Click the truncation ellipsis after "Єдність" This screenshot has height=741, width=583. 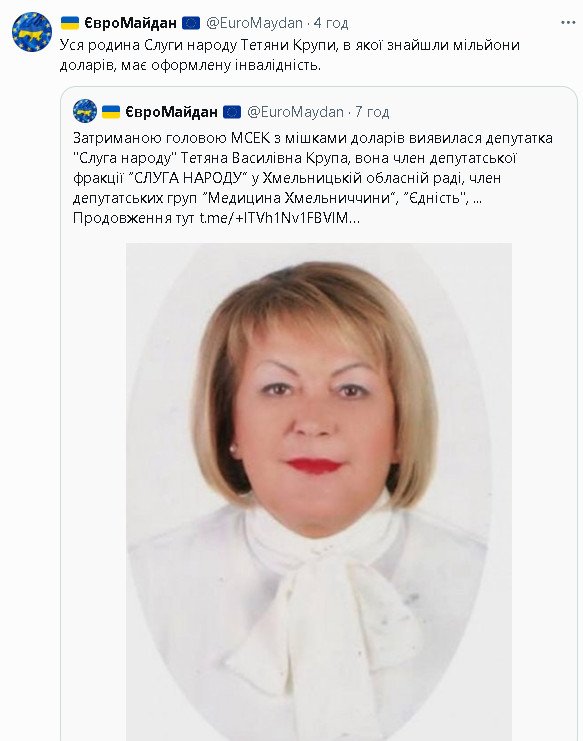pos(477,198)
